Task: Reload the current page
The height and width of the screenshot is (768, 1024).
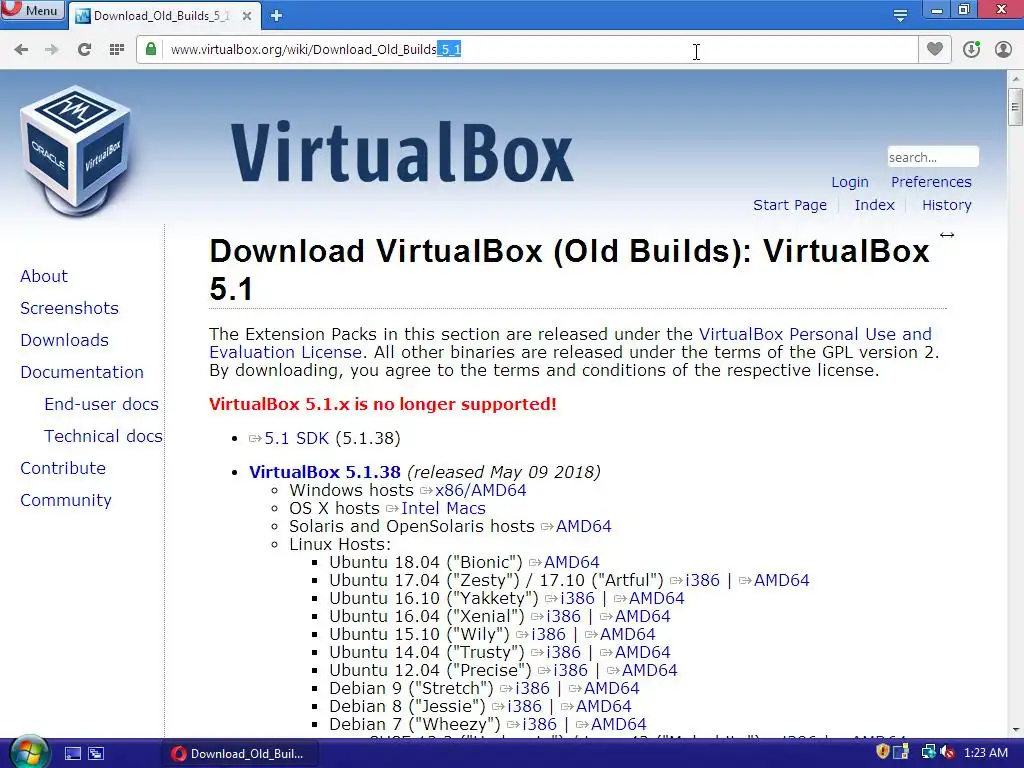Action: [84, 50]
